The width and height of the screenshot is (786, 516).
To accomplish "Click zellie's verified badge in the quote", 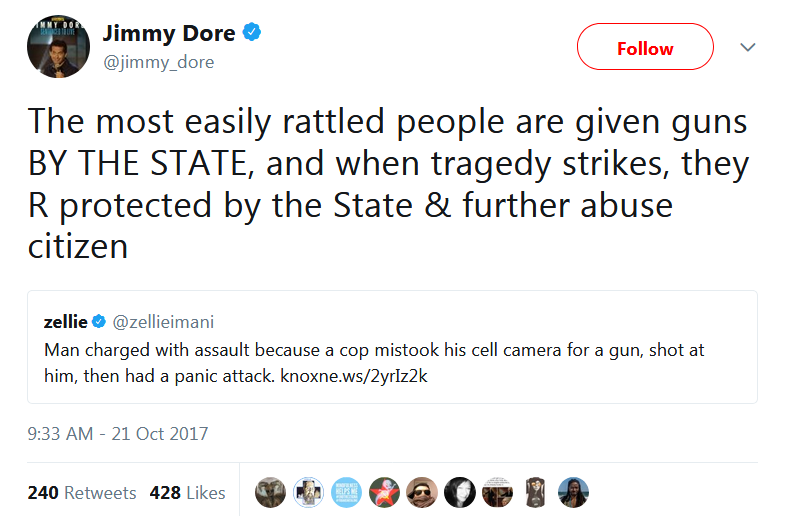I will (99, 322).
